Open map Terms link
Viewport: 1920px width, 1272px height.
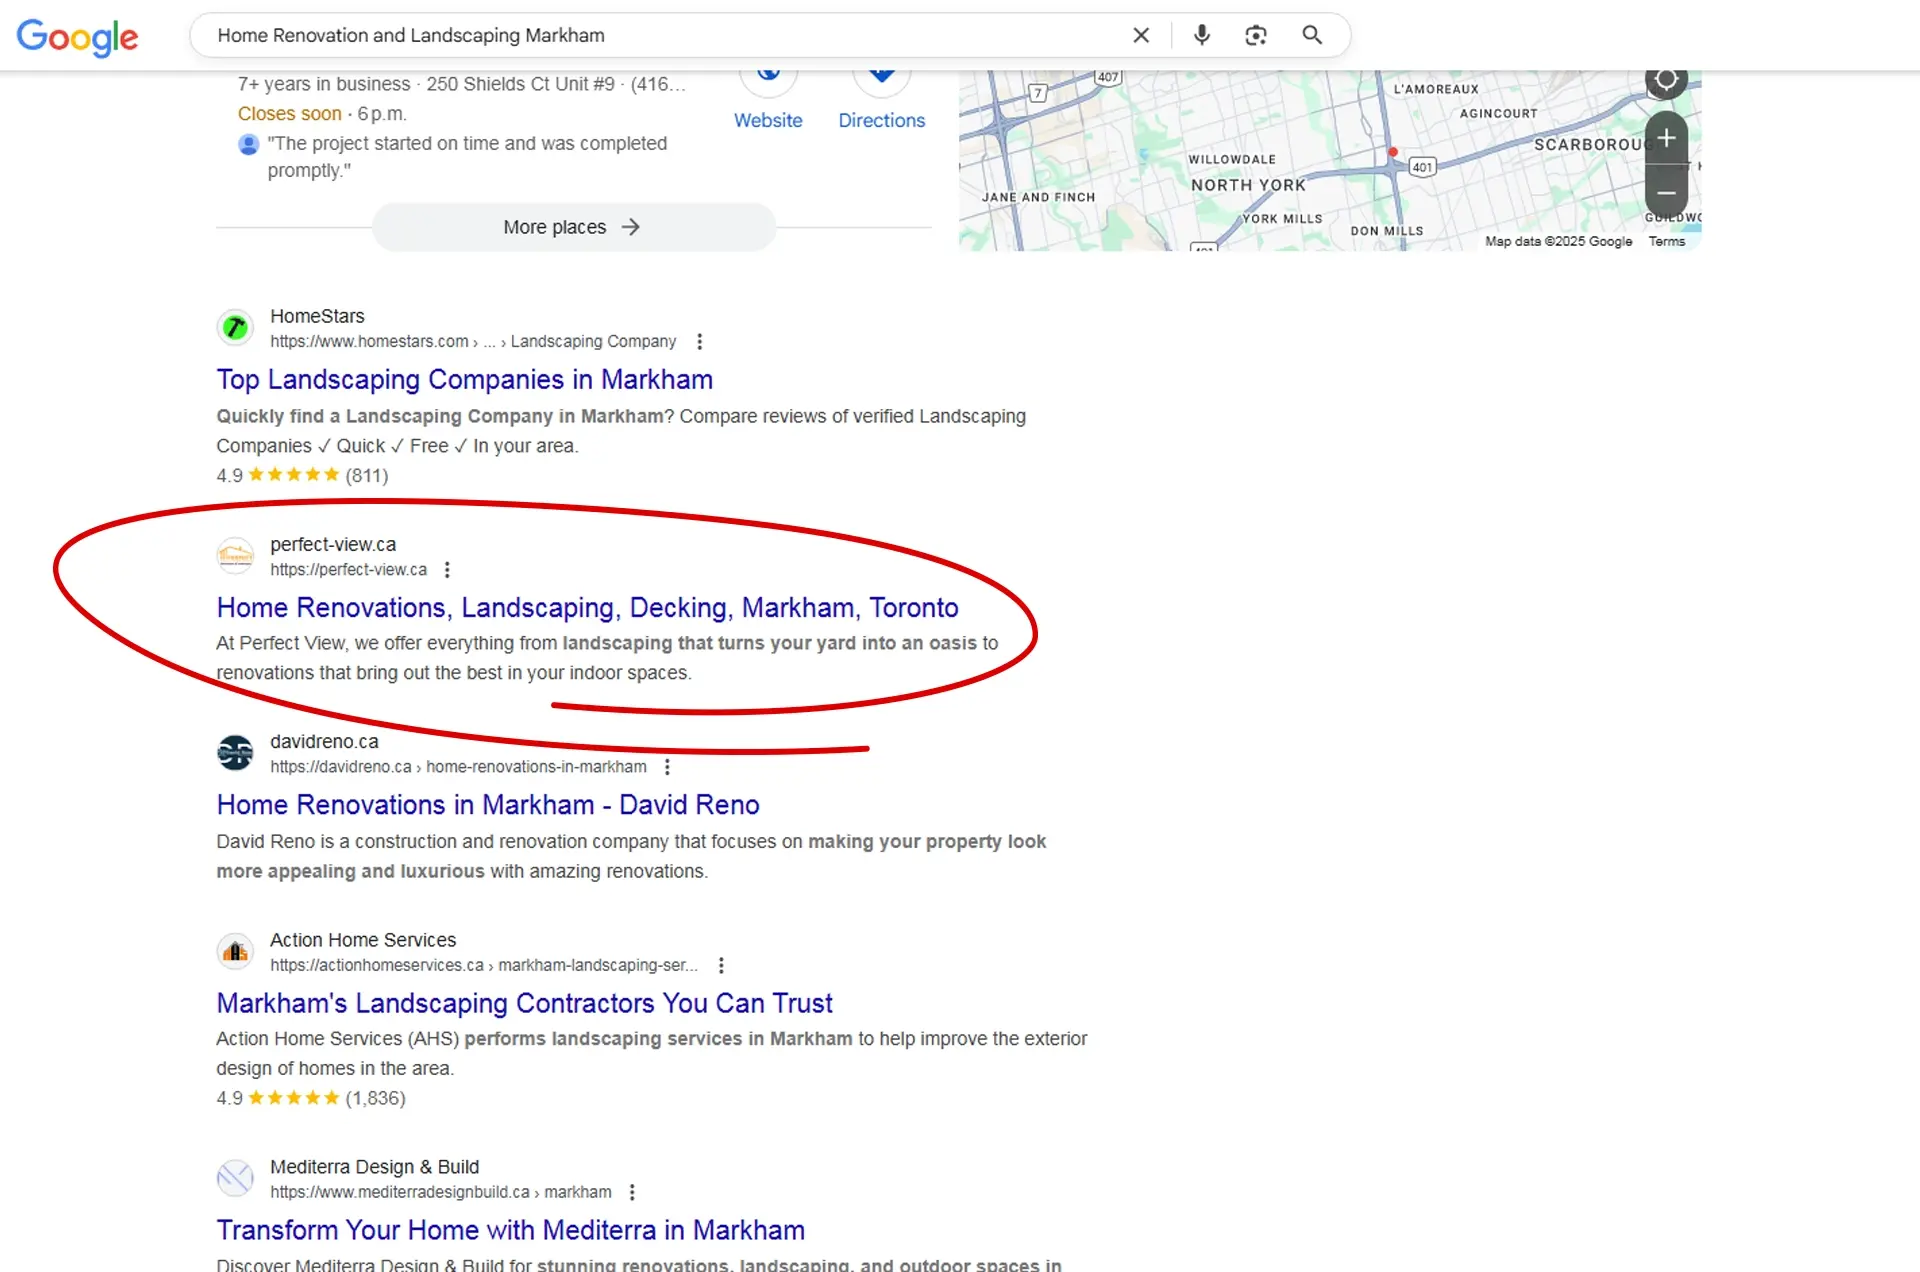pyautogui.click(x=1666, y=241)
